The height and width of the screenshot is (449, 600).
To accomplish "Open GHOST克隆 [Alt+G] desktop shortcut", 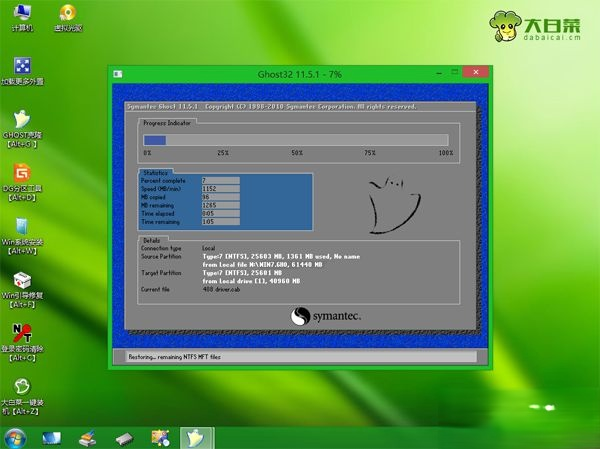I will (22, 129).
